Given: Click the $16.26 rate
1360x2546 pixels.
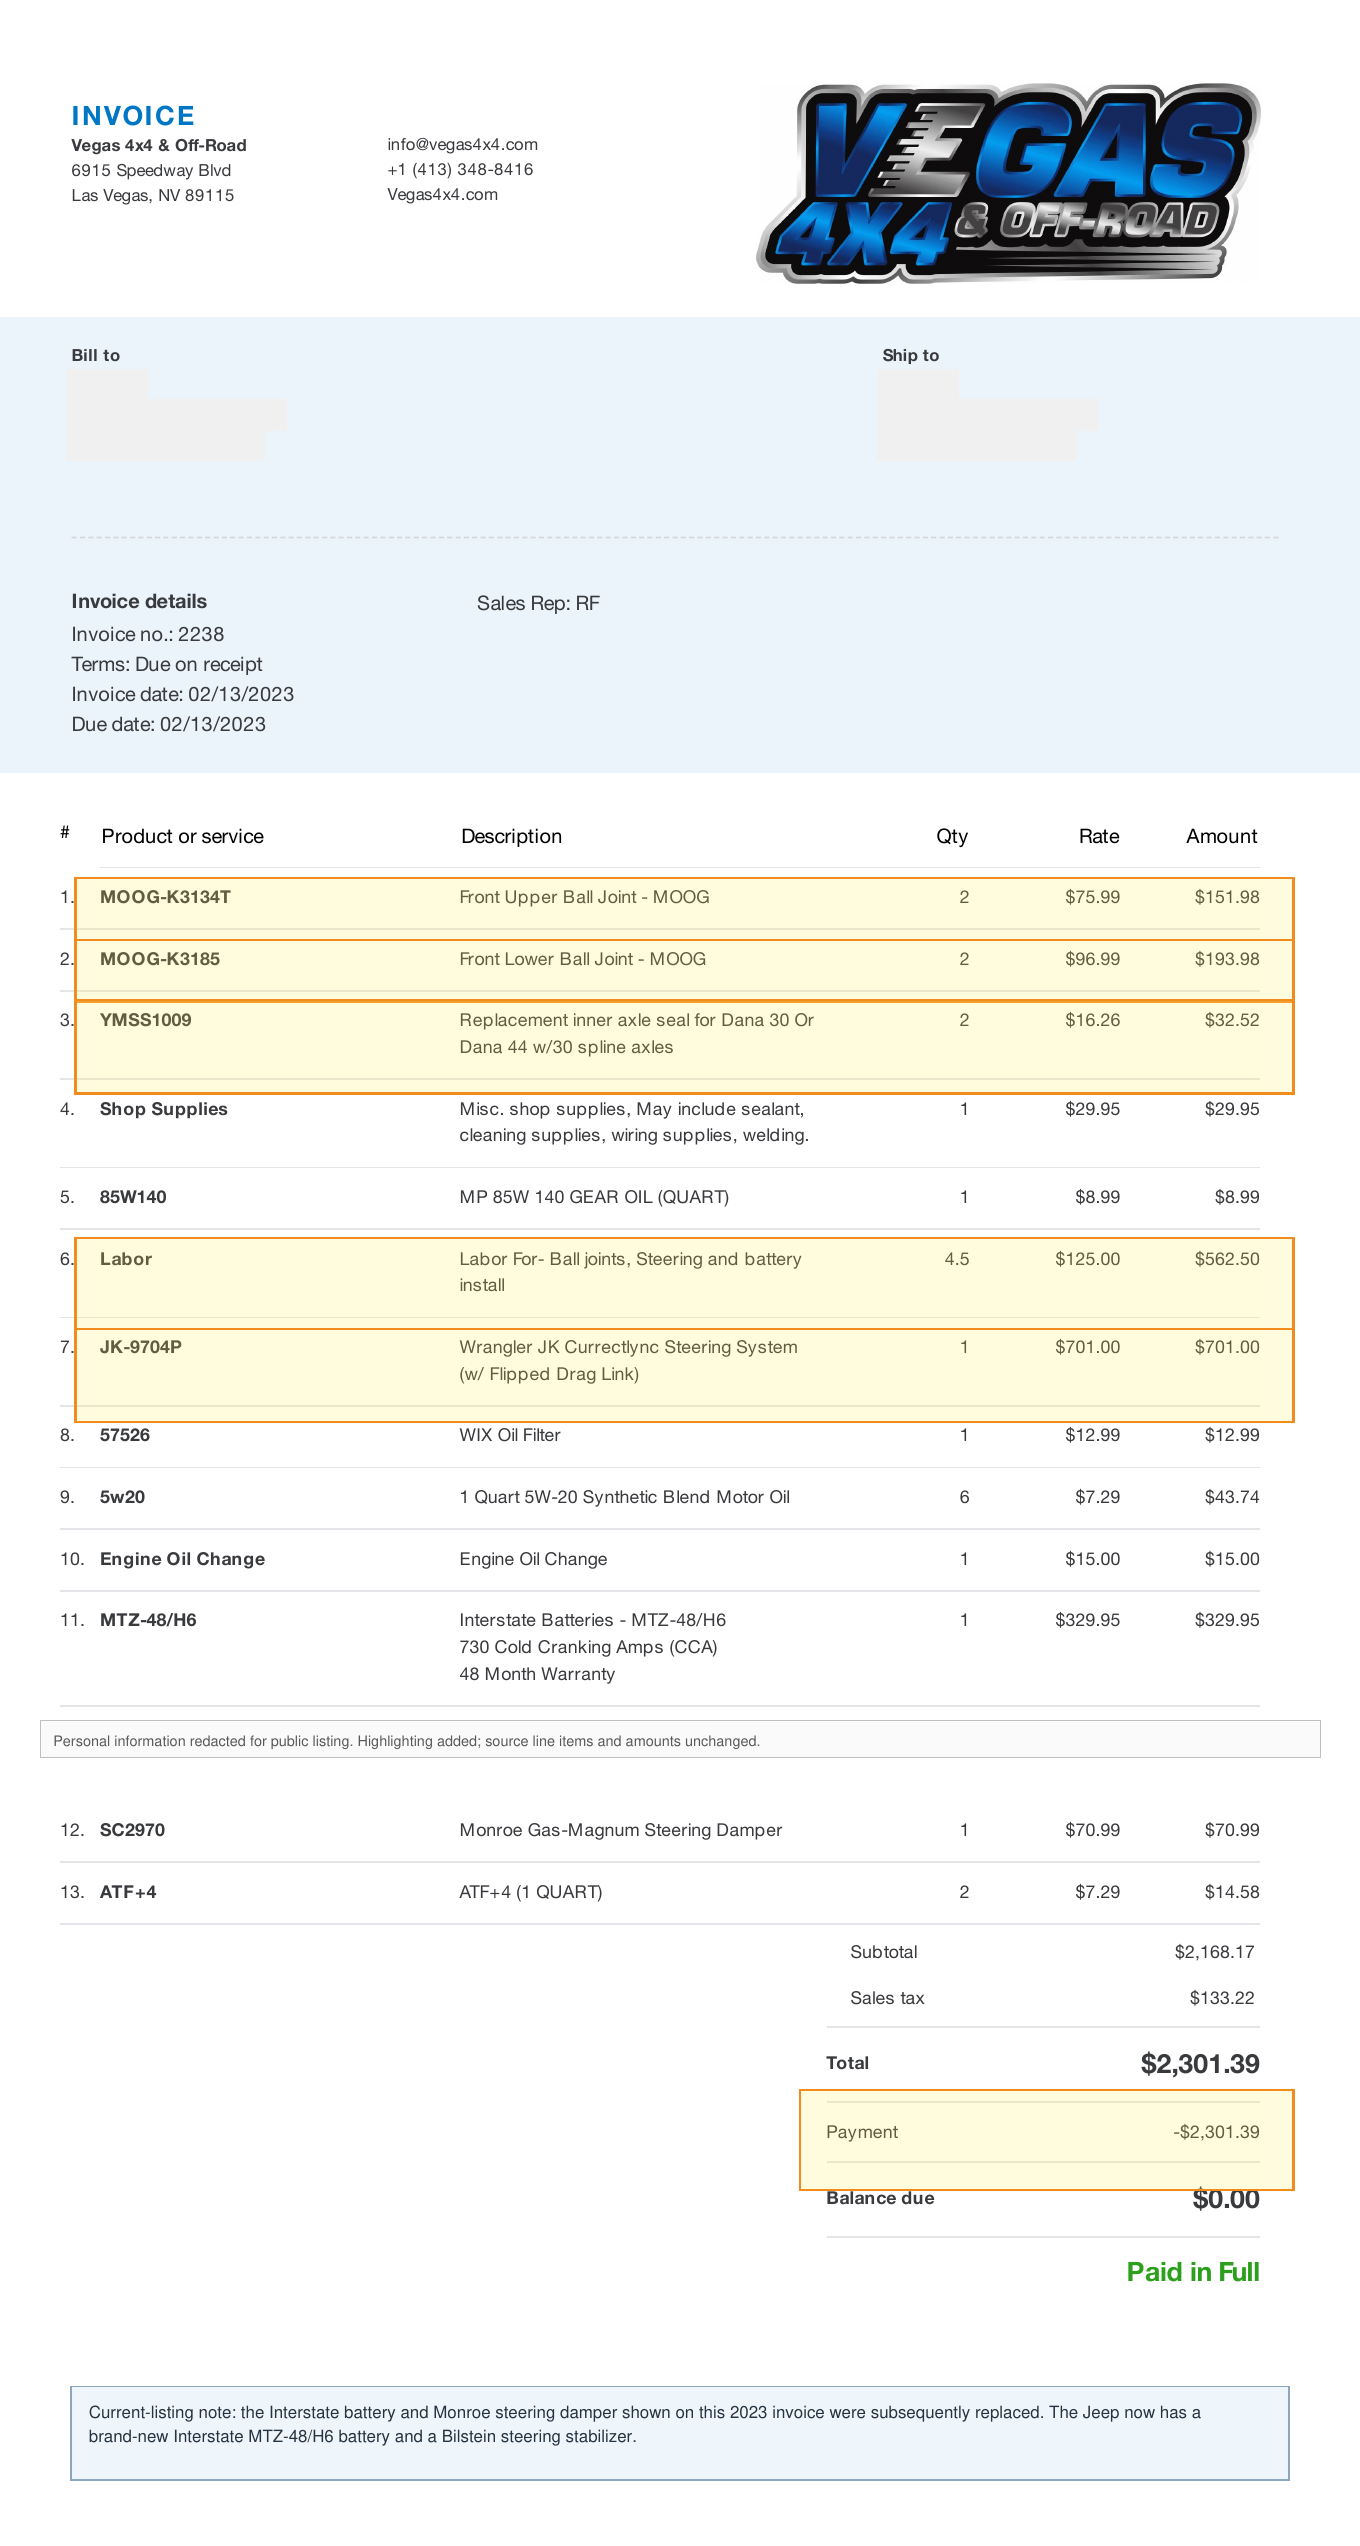Looking at the screenshot, I should 1092,1020.
